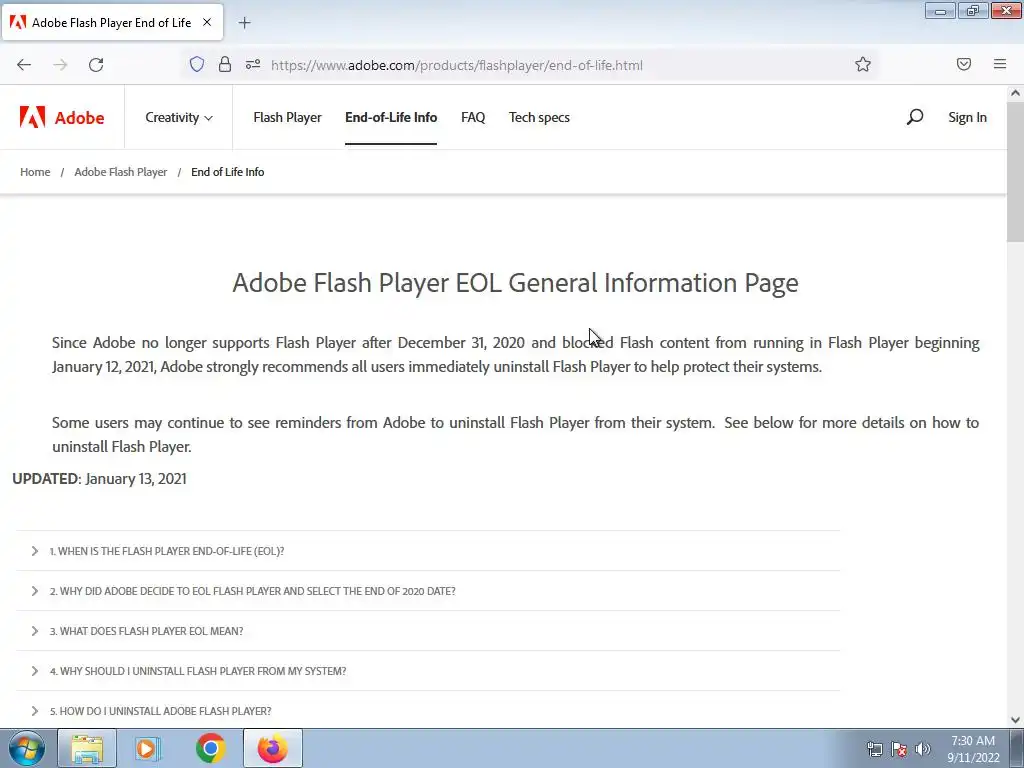Save page to Pocket icon
Viewport: 1024px width, 768px height.
tap(964, 64)
